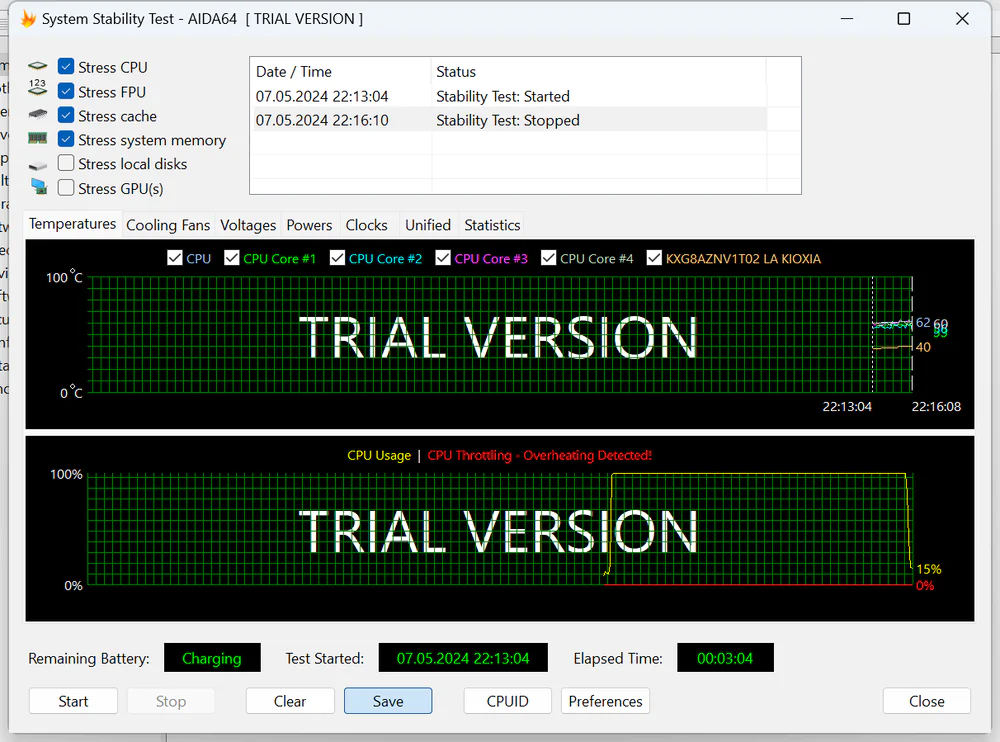
Task: Switch to the Powers tab
Action: pyautogui.click(x=309, y=225)
